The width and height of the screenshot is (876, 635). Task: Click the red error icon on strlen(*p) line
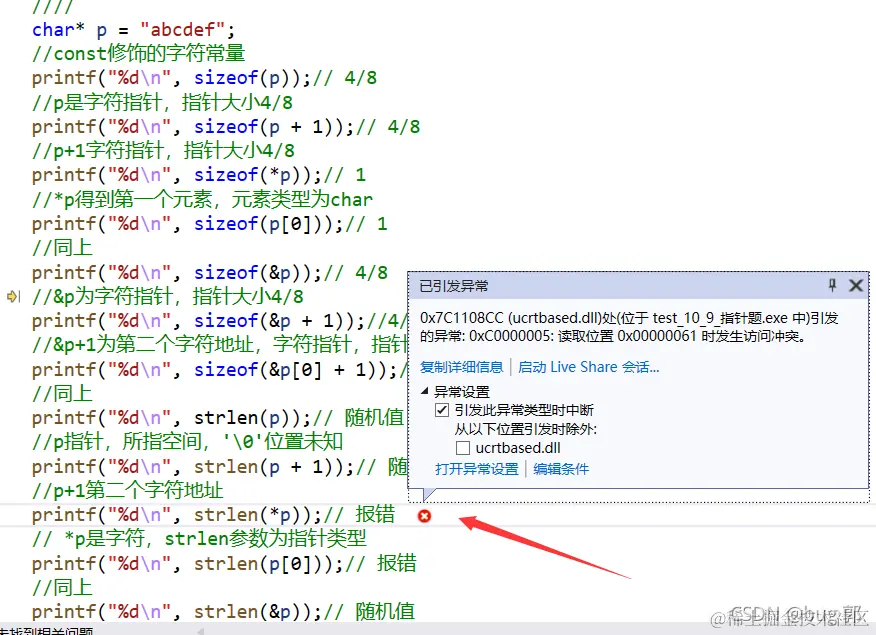click(425, 516)
